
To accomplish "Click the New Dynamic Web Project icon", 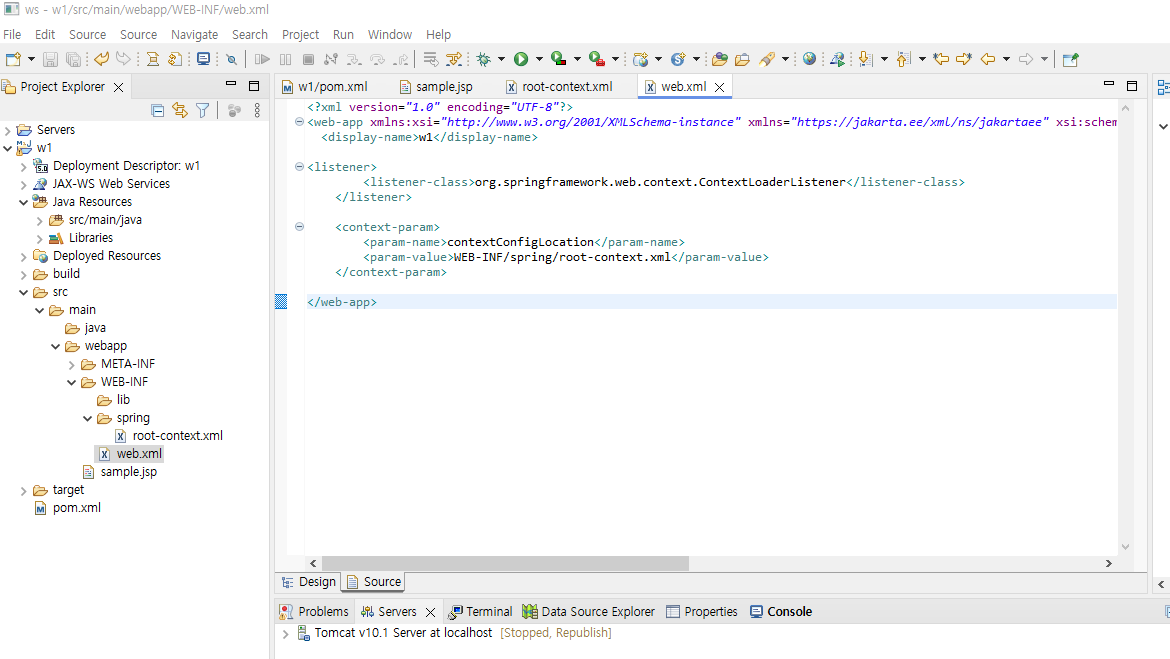I will click(x=641, y=60).
